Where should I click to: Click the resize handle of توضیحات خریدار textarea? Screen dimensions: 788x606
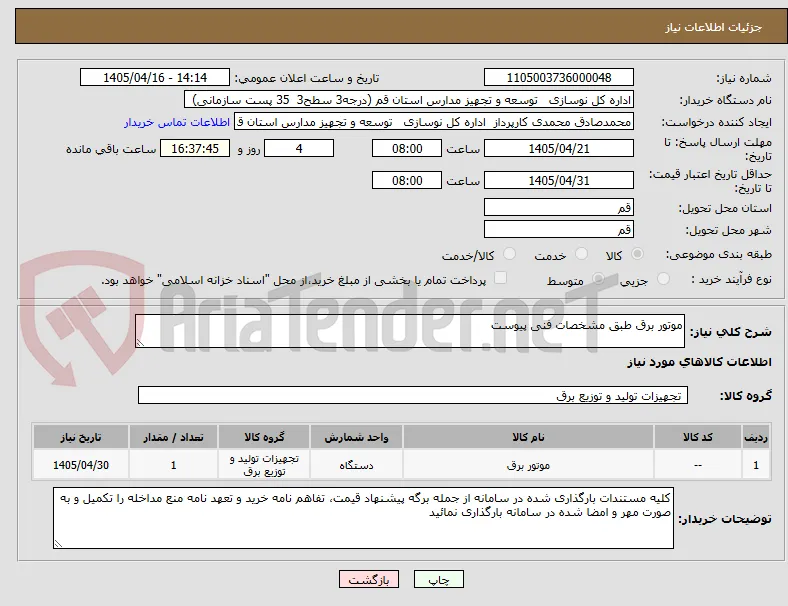click(x=58, y=543)
